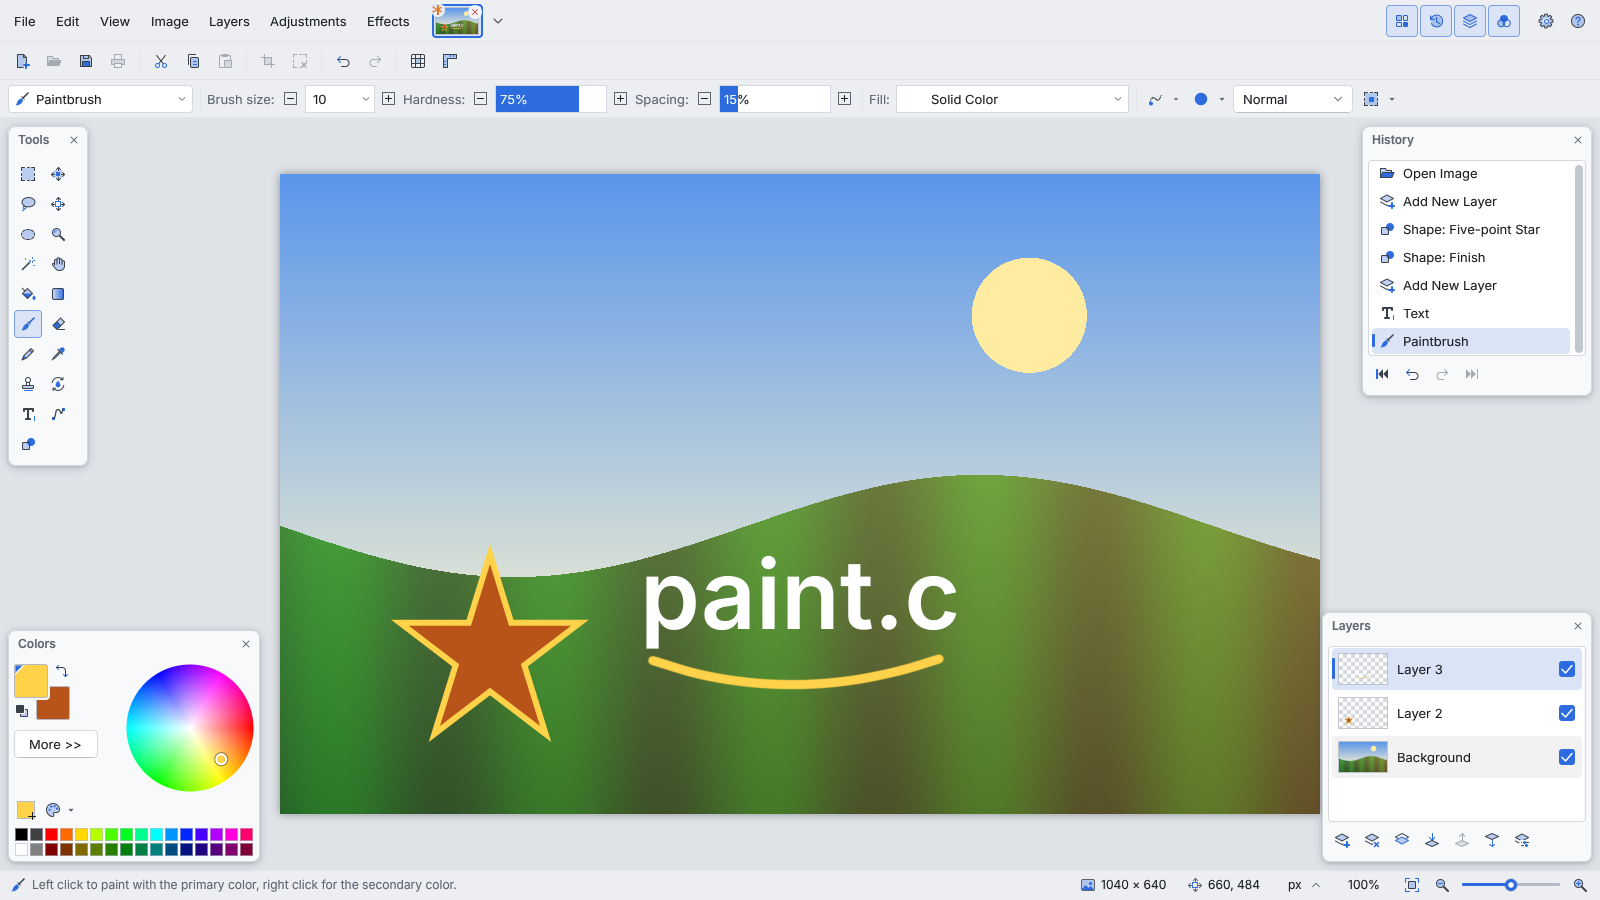Viewport: 1600px width, 900px height.
Task: Click the history step back undo button
Action: (1412, 374)
